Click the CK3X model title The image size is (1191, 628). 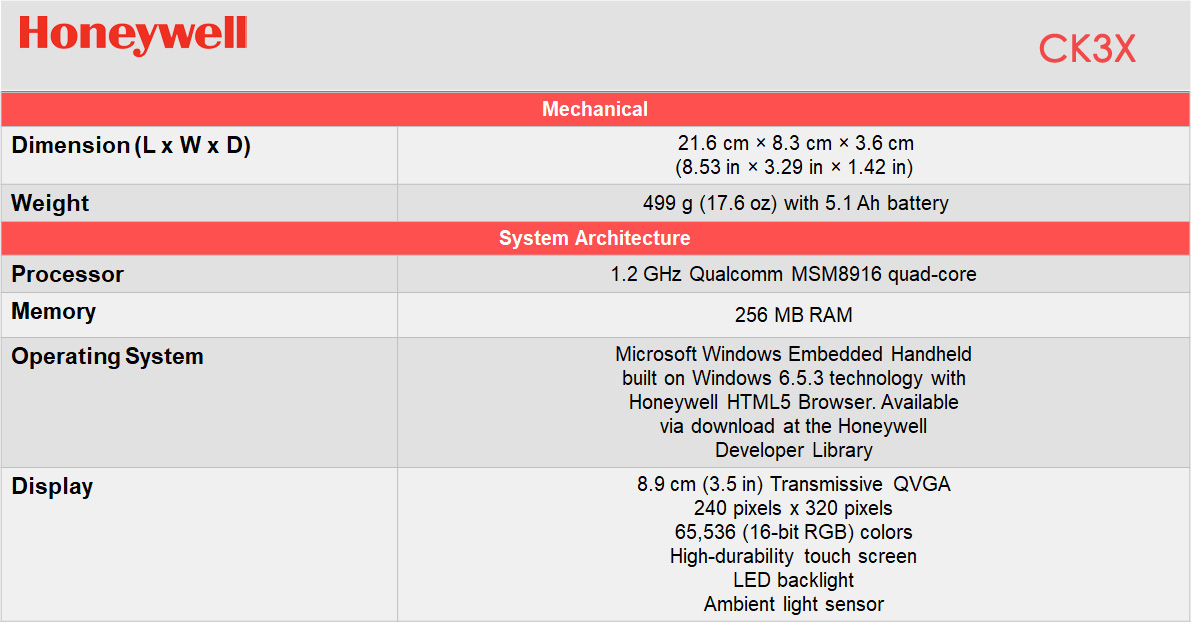coord(1087,49)
